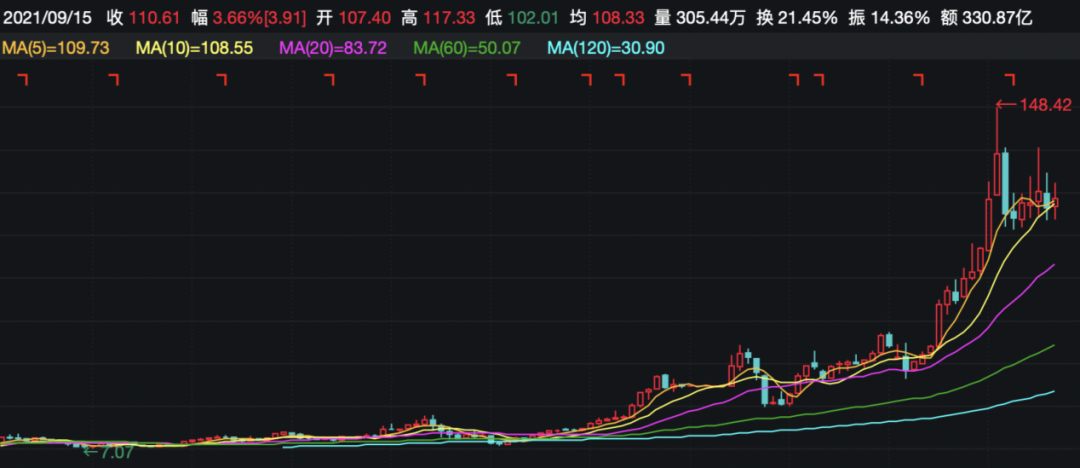The height and width of the screenshot is (468, 1080).
Task: Click the date 2021/09/15
Action: (46, 18)
